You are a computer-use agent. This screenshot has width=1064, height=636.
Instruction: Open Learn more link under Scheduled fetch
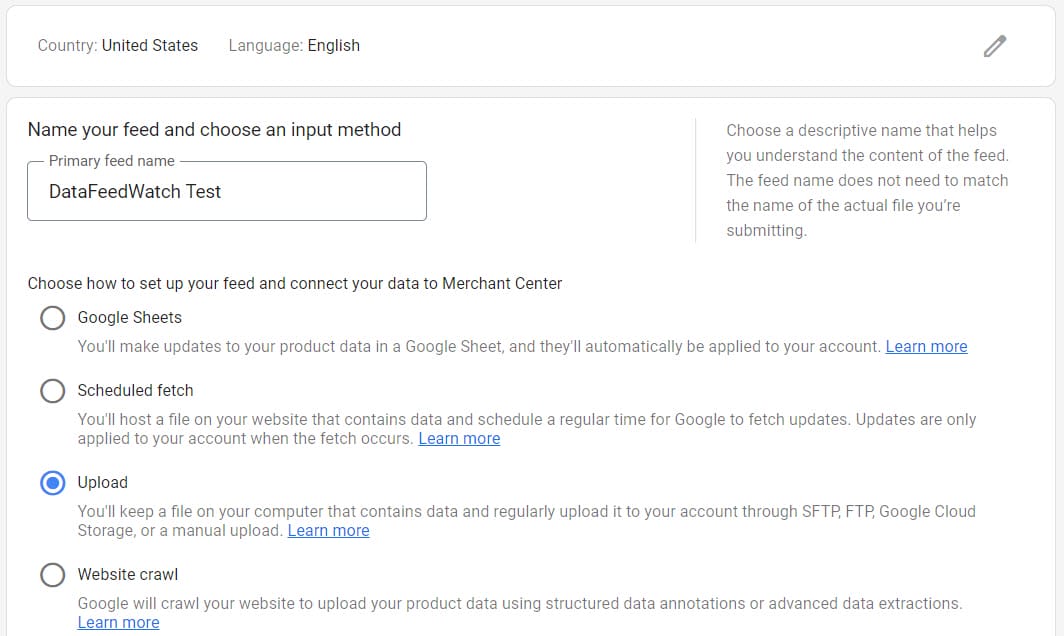(459, 438)
